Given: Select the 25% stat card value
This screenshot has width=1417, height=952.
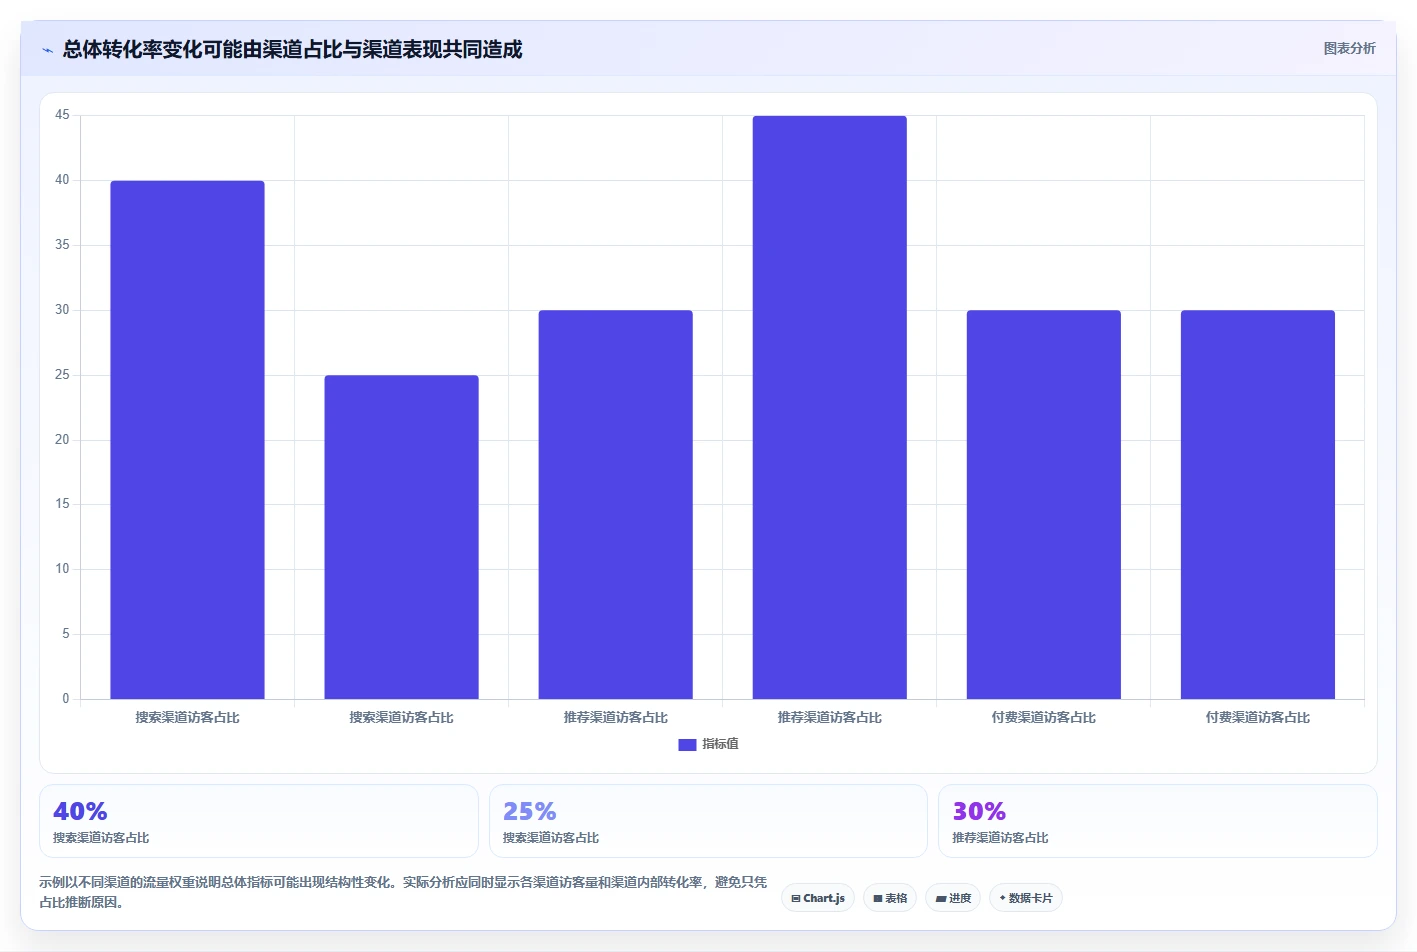Looking at the screenshot, I should click(x=529, y=811).
